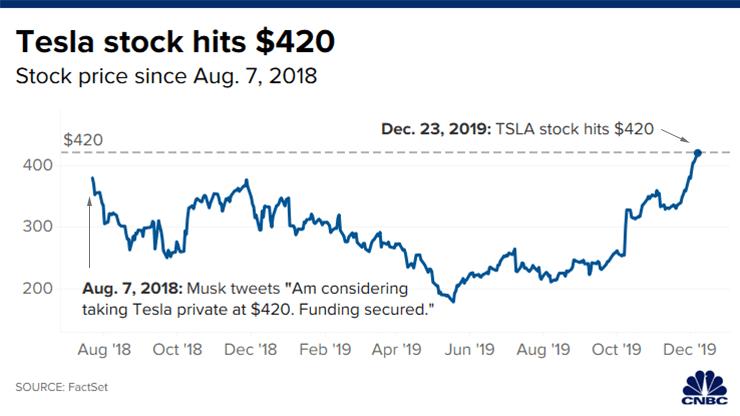Click the Feb '19 x-axis label
740x416 pixels.
tap(325, 349)
